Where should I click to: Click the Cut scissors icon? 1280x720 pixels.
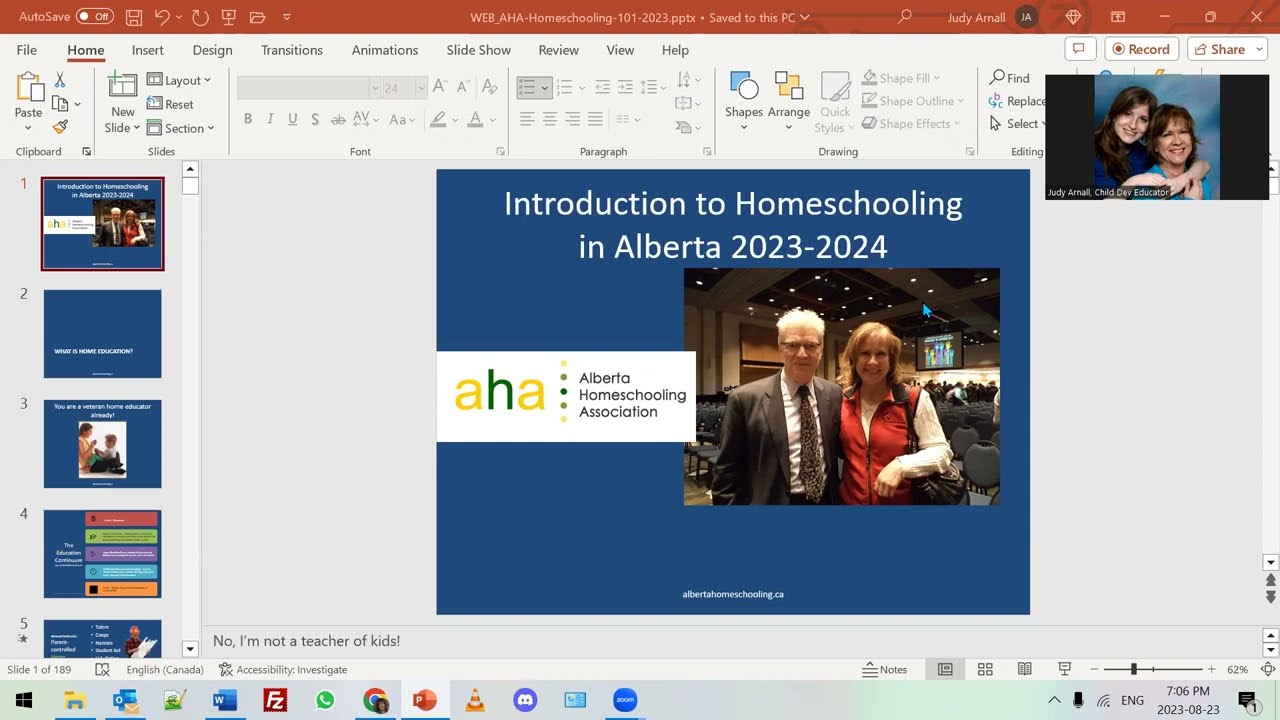pyautogui.click(x=60, y=80)
